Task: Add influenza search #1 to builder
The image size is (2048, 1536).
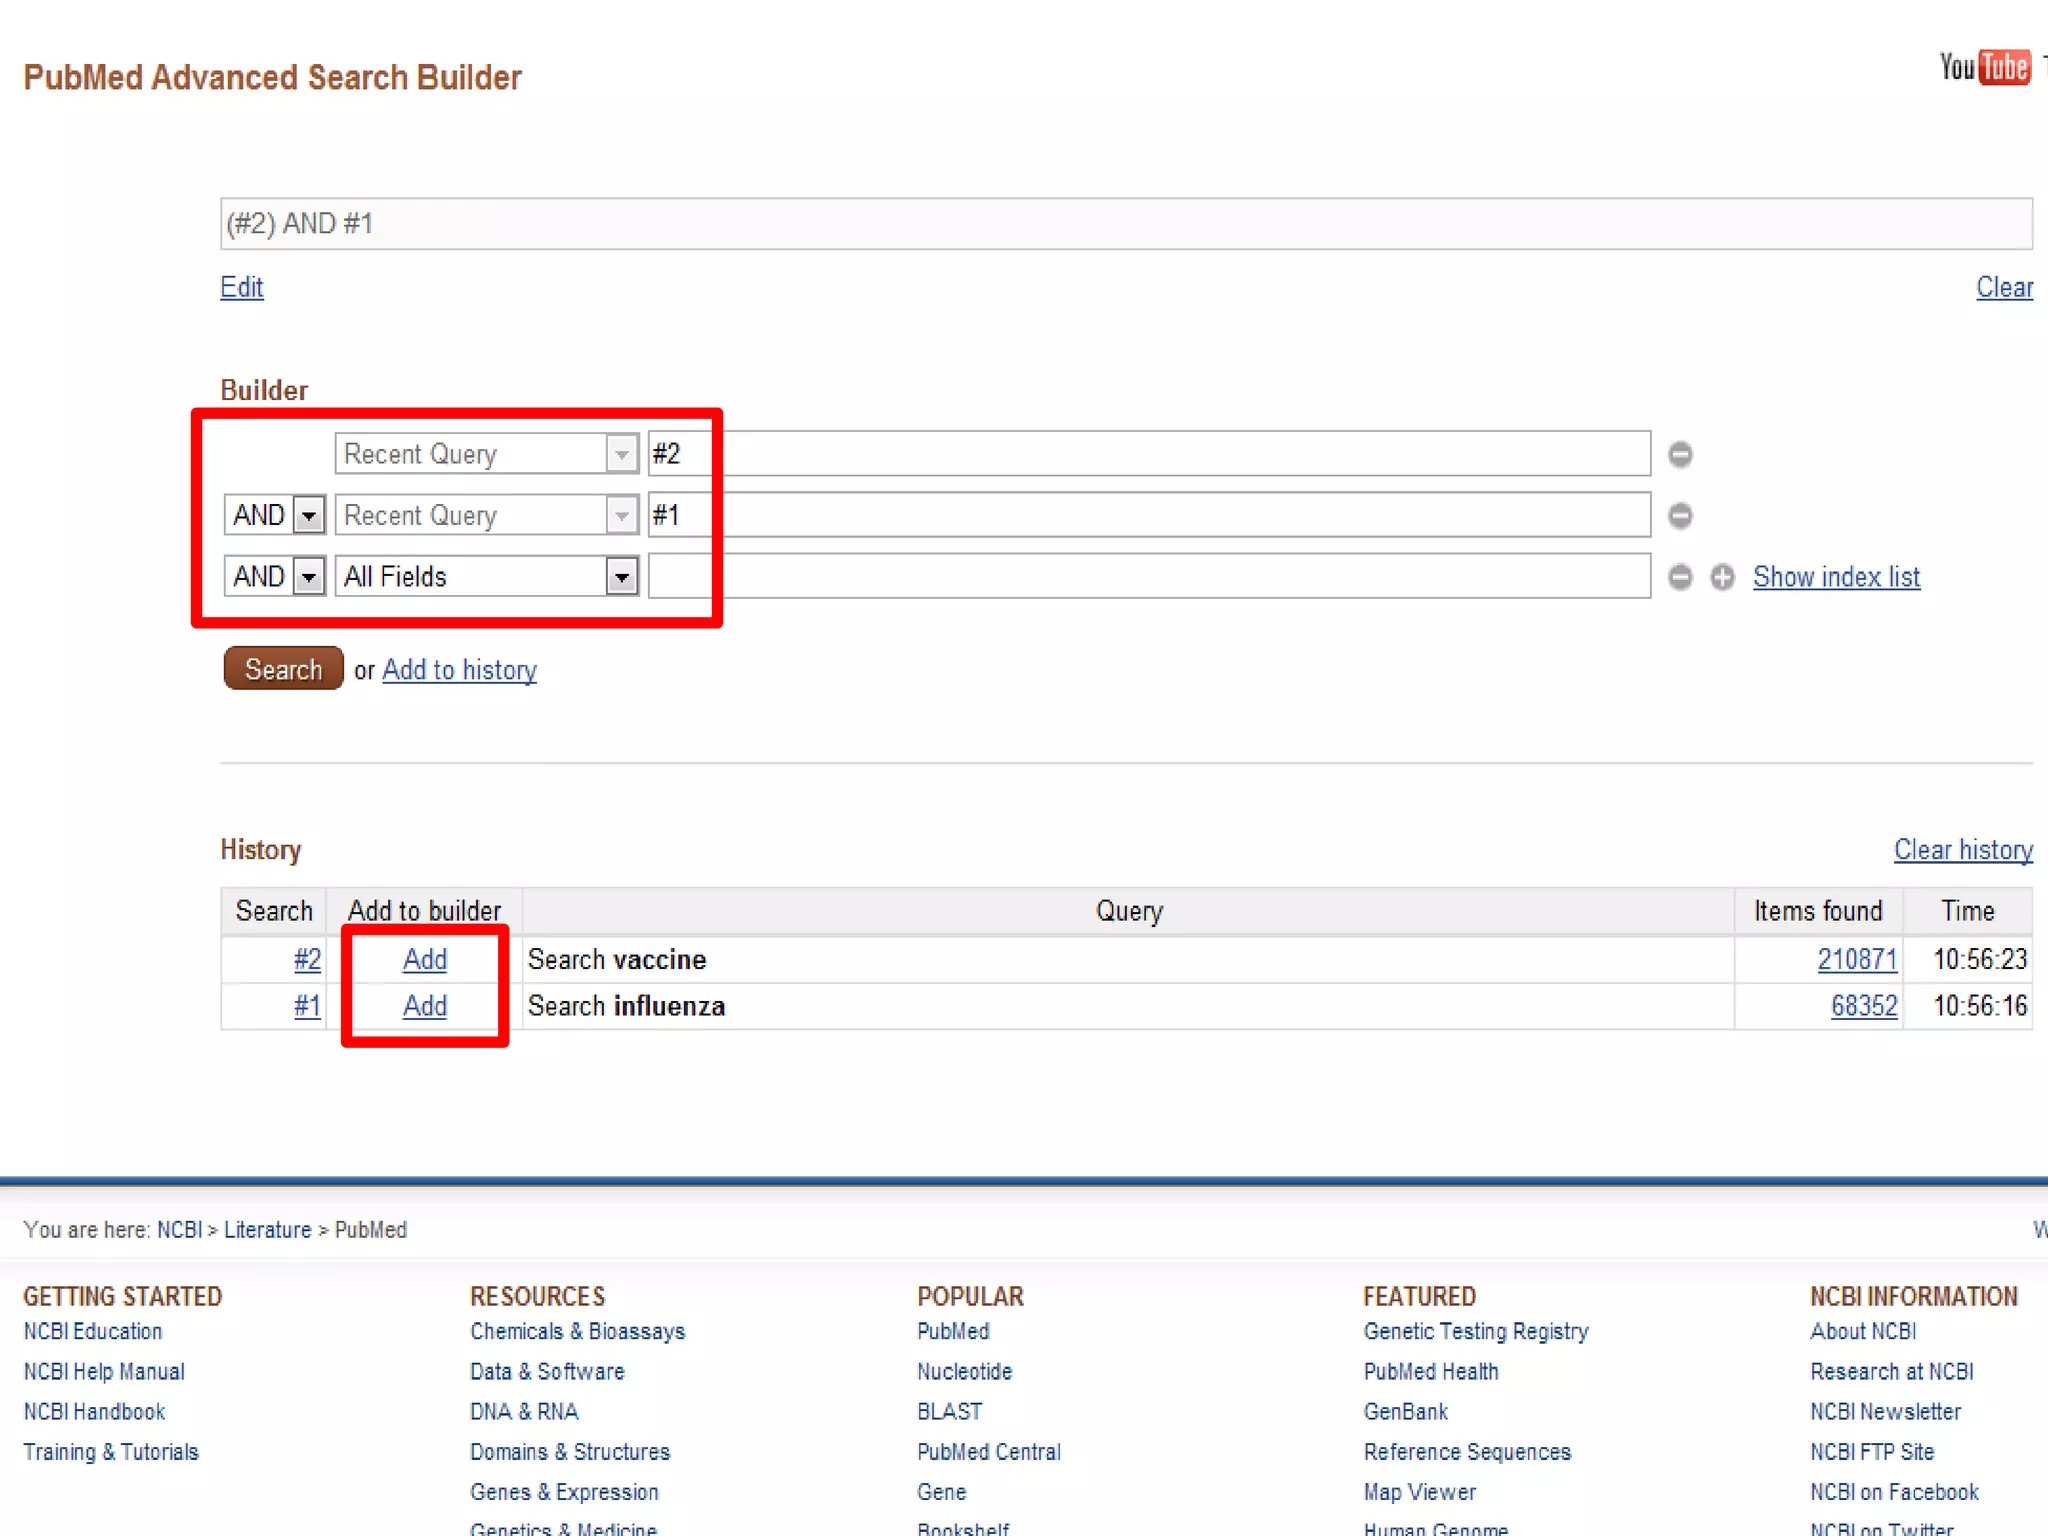Action: point(424,1006)
